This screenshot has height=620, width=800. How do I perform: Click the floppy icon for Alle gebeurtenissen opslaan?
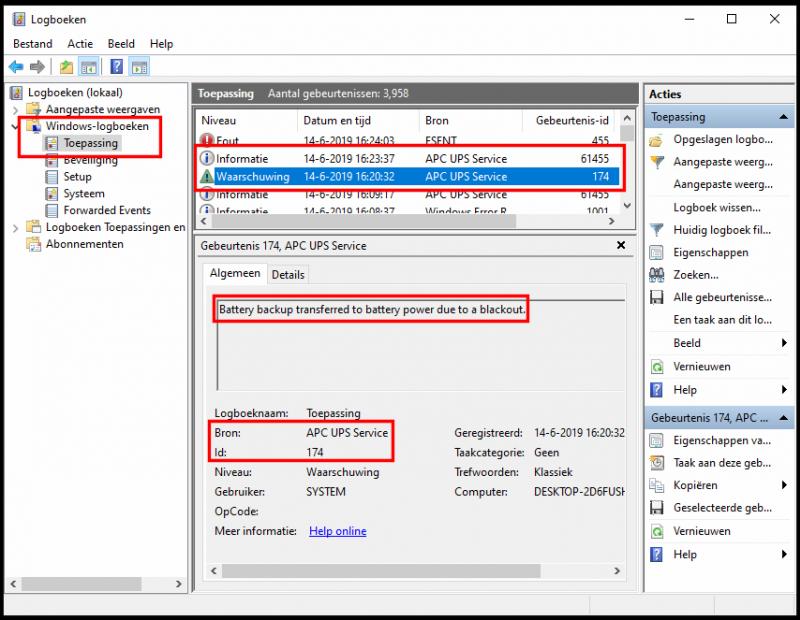coord(656,298)
